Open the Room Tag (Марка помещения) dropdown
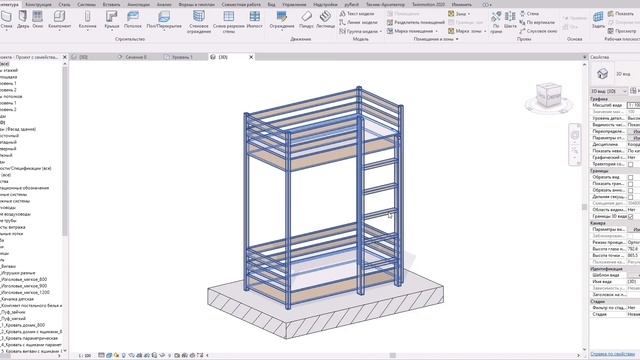 436,31
